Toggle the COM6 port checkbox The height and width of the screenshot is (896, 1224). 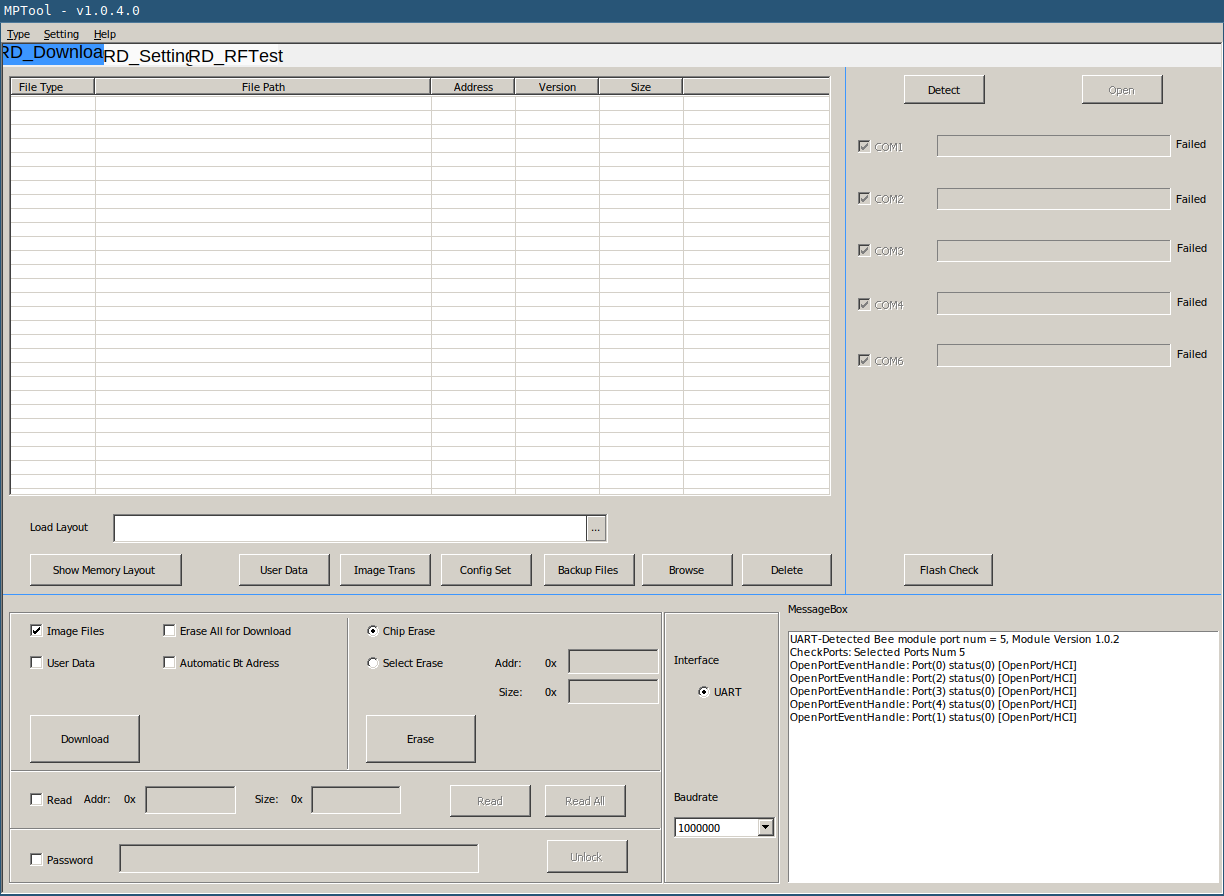pyautogui.click(x=864, y=360)
